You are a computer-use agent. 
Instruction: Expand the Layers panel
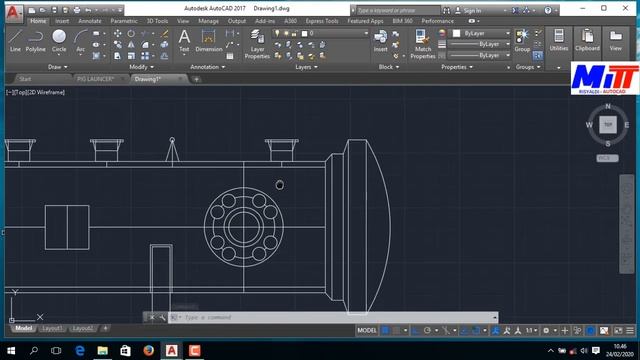[x=306, y=67]
